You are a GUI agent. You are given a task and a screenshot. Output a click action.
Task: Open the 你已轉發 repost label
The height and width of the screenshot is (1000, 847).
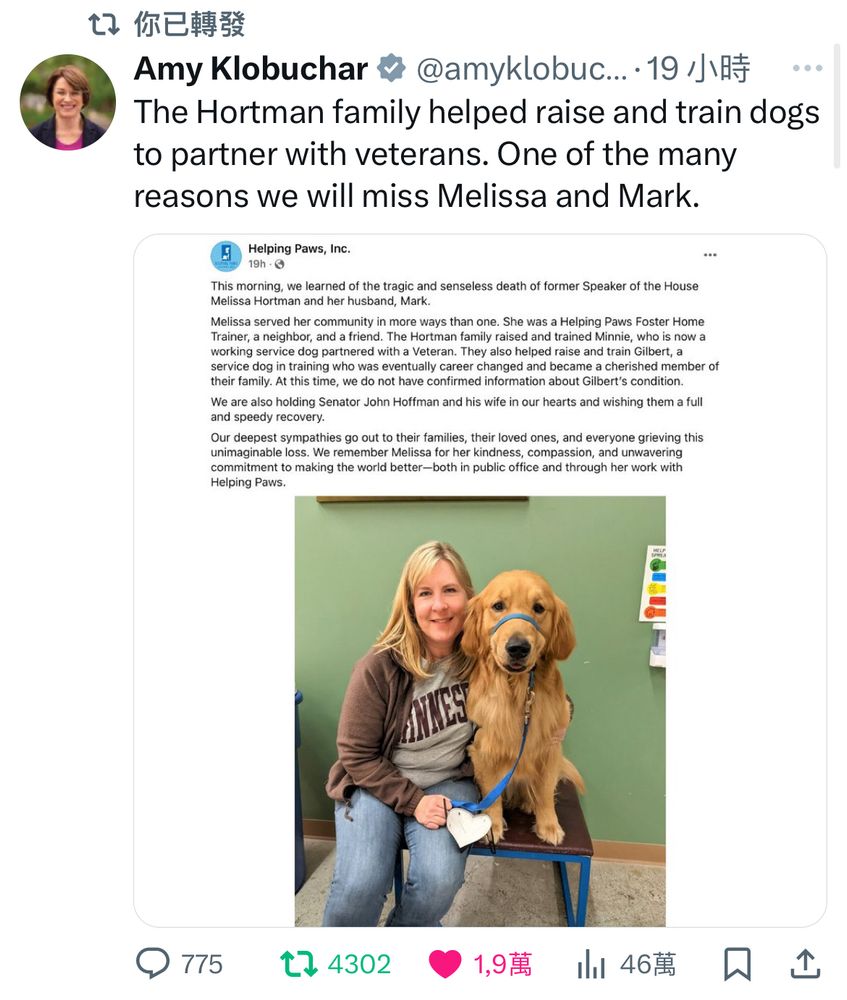pyautogui.click(x=189, y=24)
